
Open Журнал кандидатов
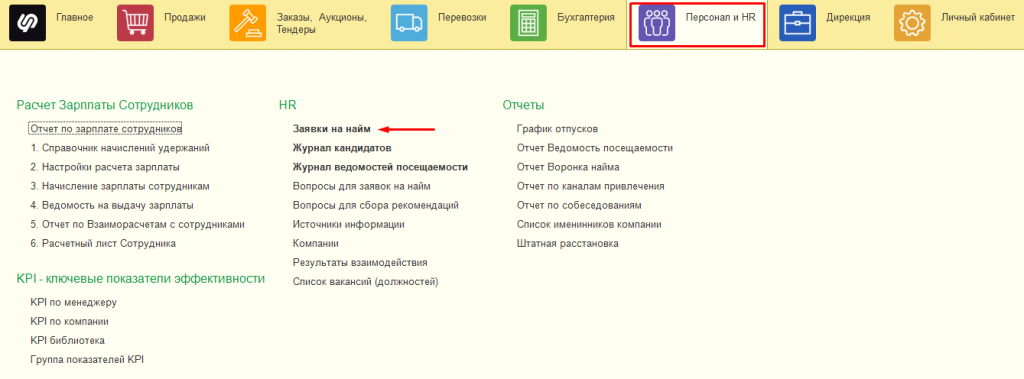(342, 148)
